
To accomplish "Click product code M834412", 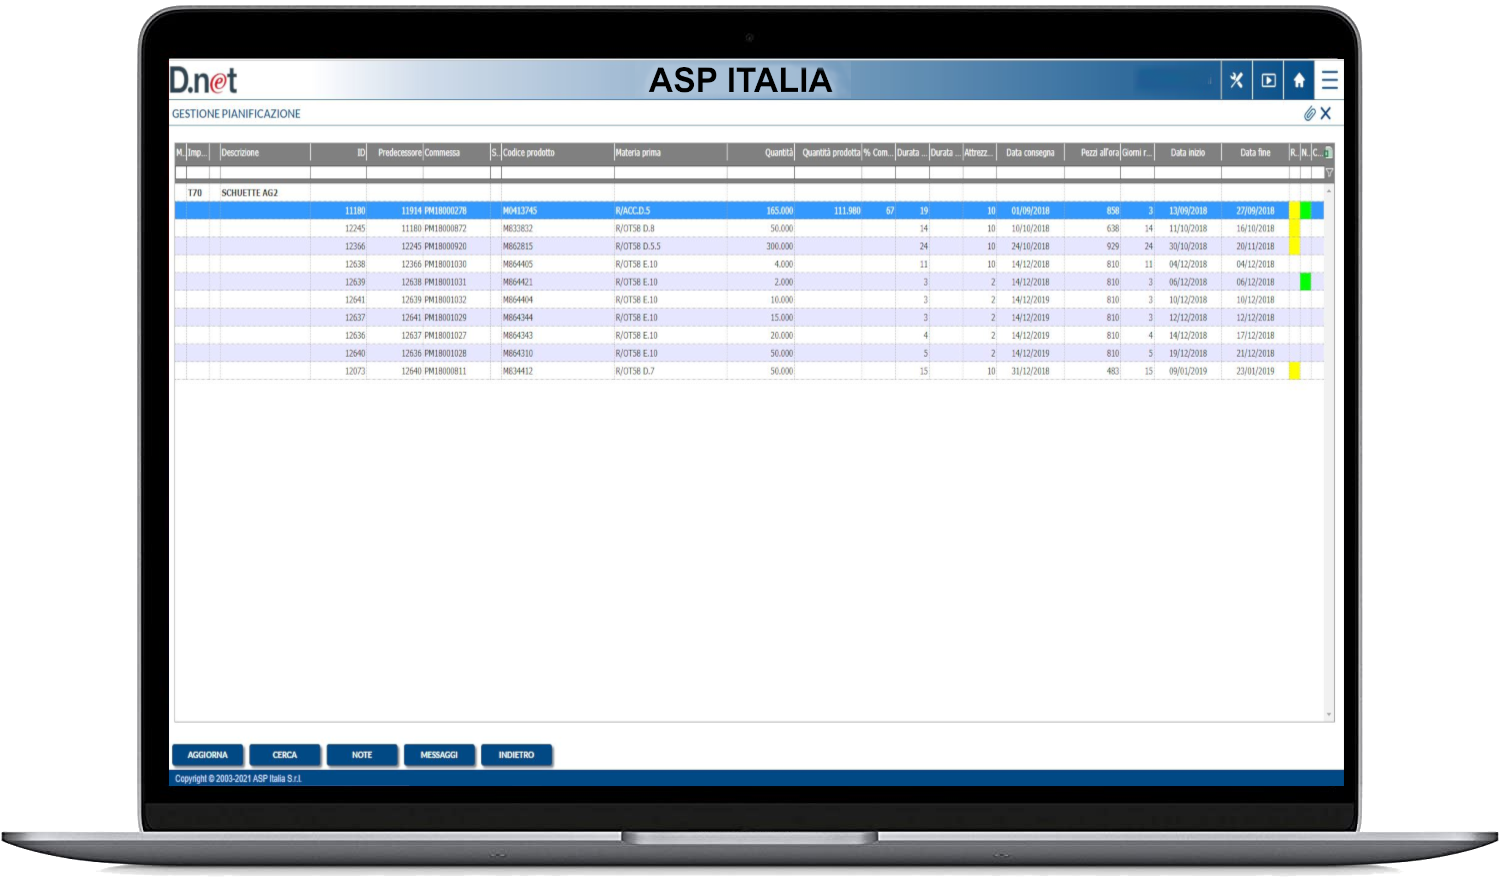I will pos(518,371).
